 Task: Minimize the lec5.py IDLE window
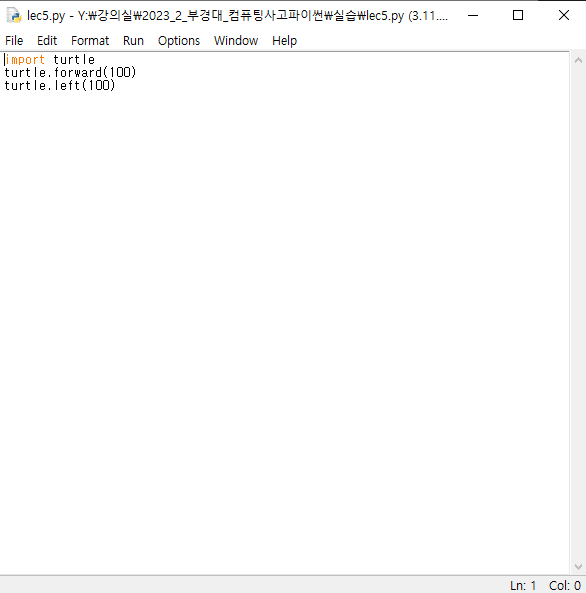pos(473,16)
